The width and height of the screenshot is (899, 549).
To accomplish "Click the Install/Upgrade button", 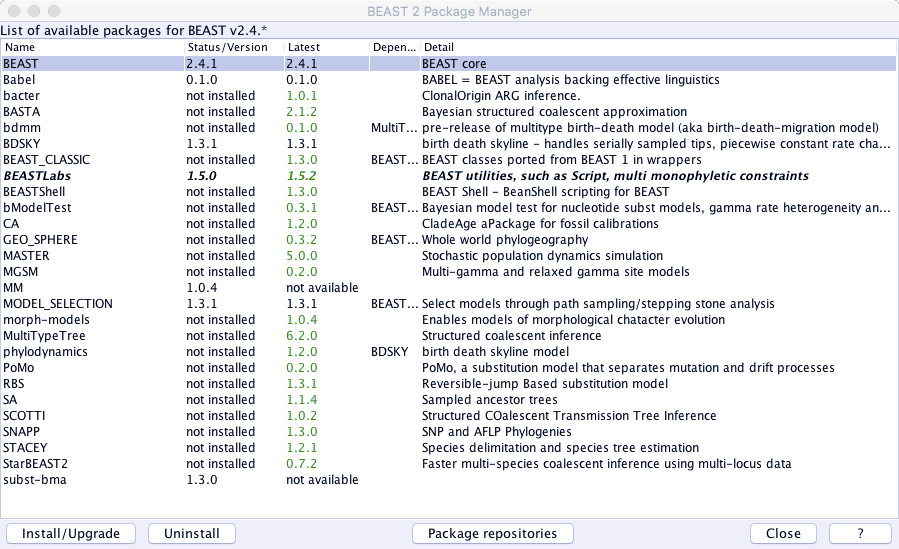I will (x=71, y=534).
